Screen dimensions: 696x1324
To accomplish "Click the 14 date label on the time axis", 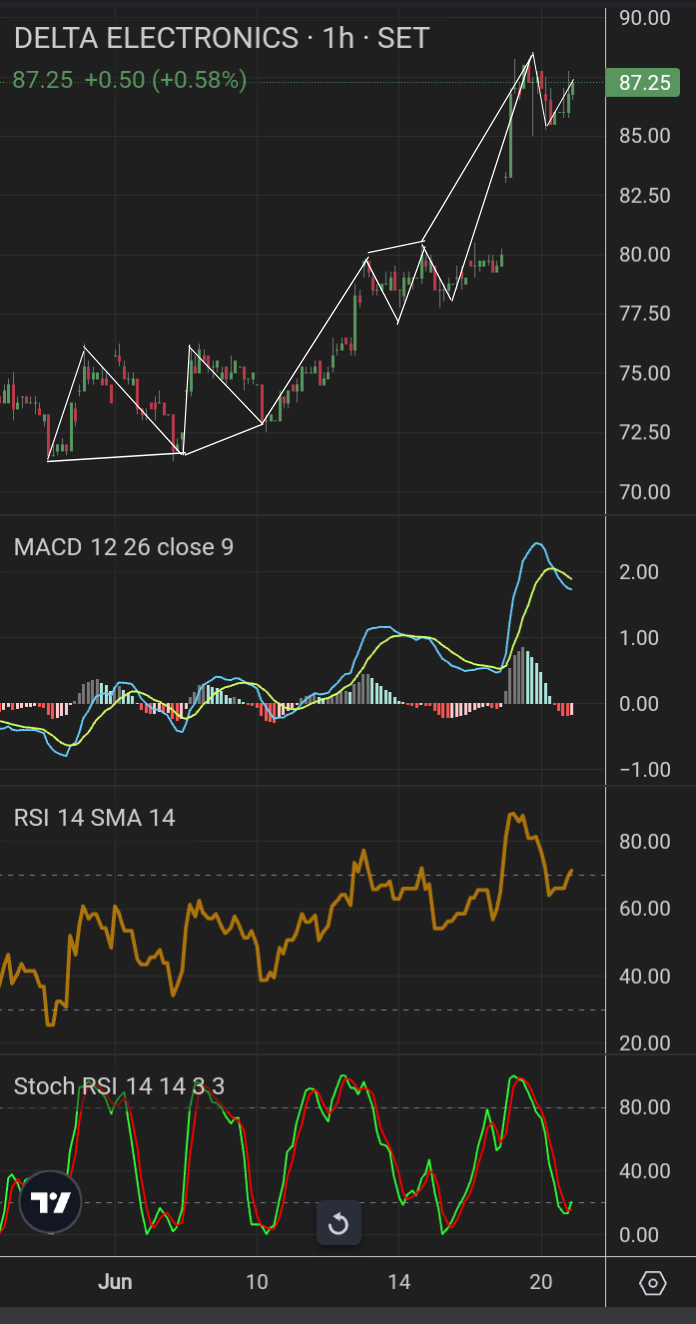I will click(x=399, y=1282).
